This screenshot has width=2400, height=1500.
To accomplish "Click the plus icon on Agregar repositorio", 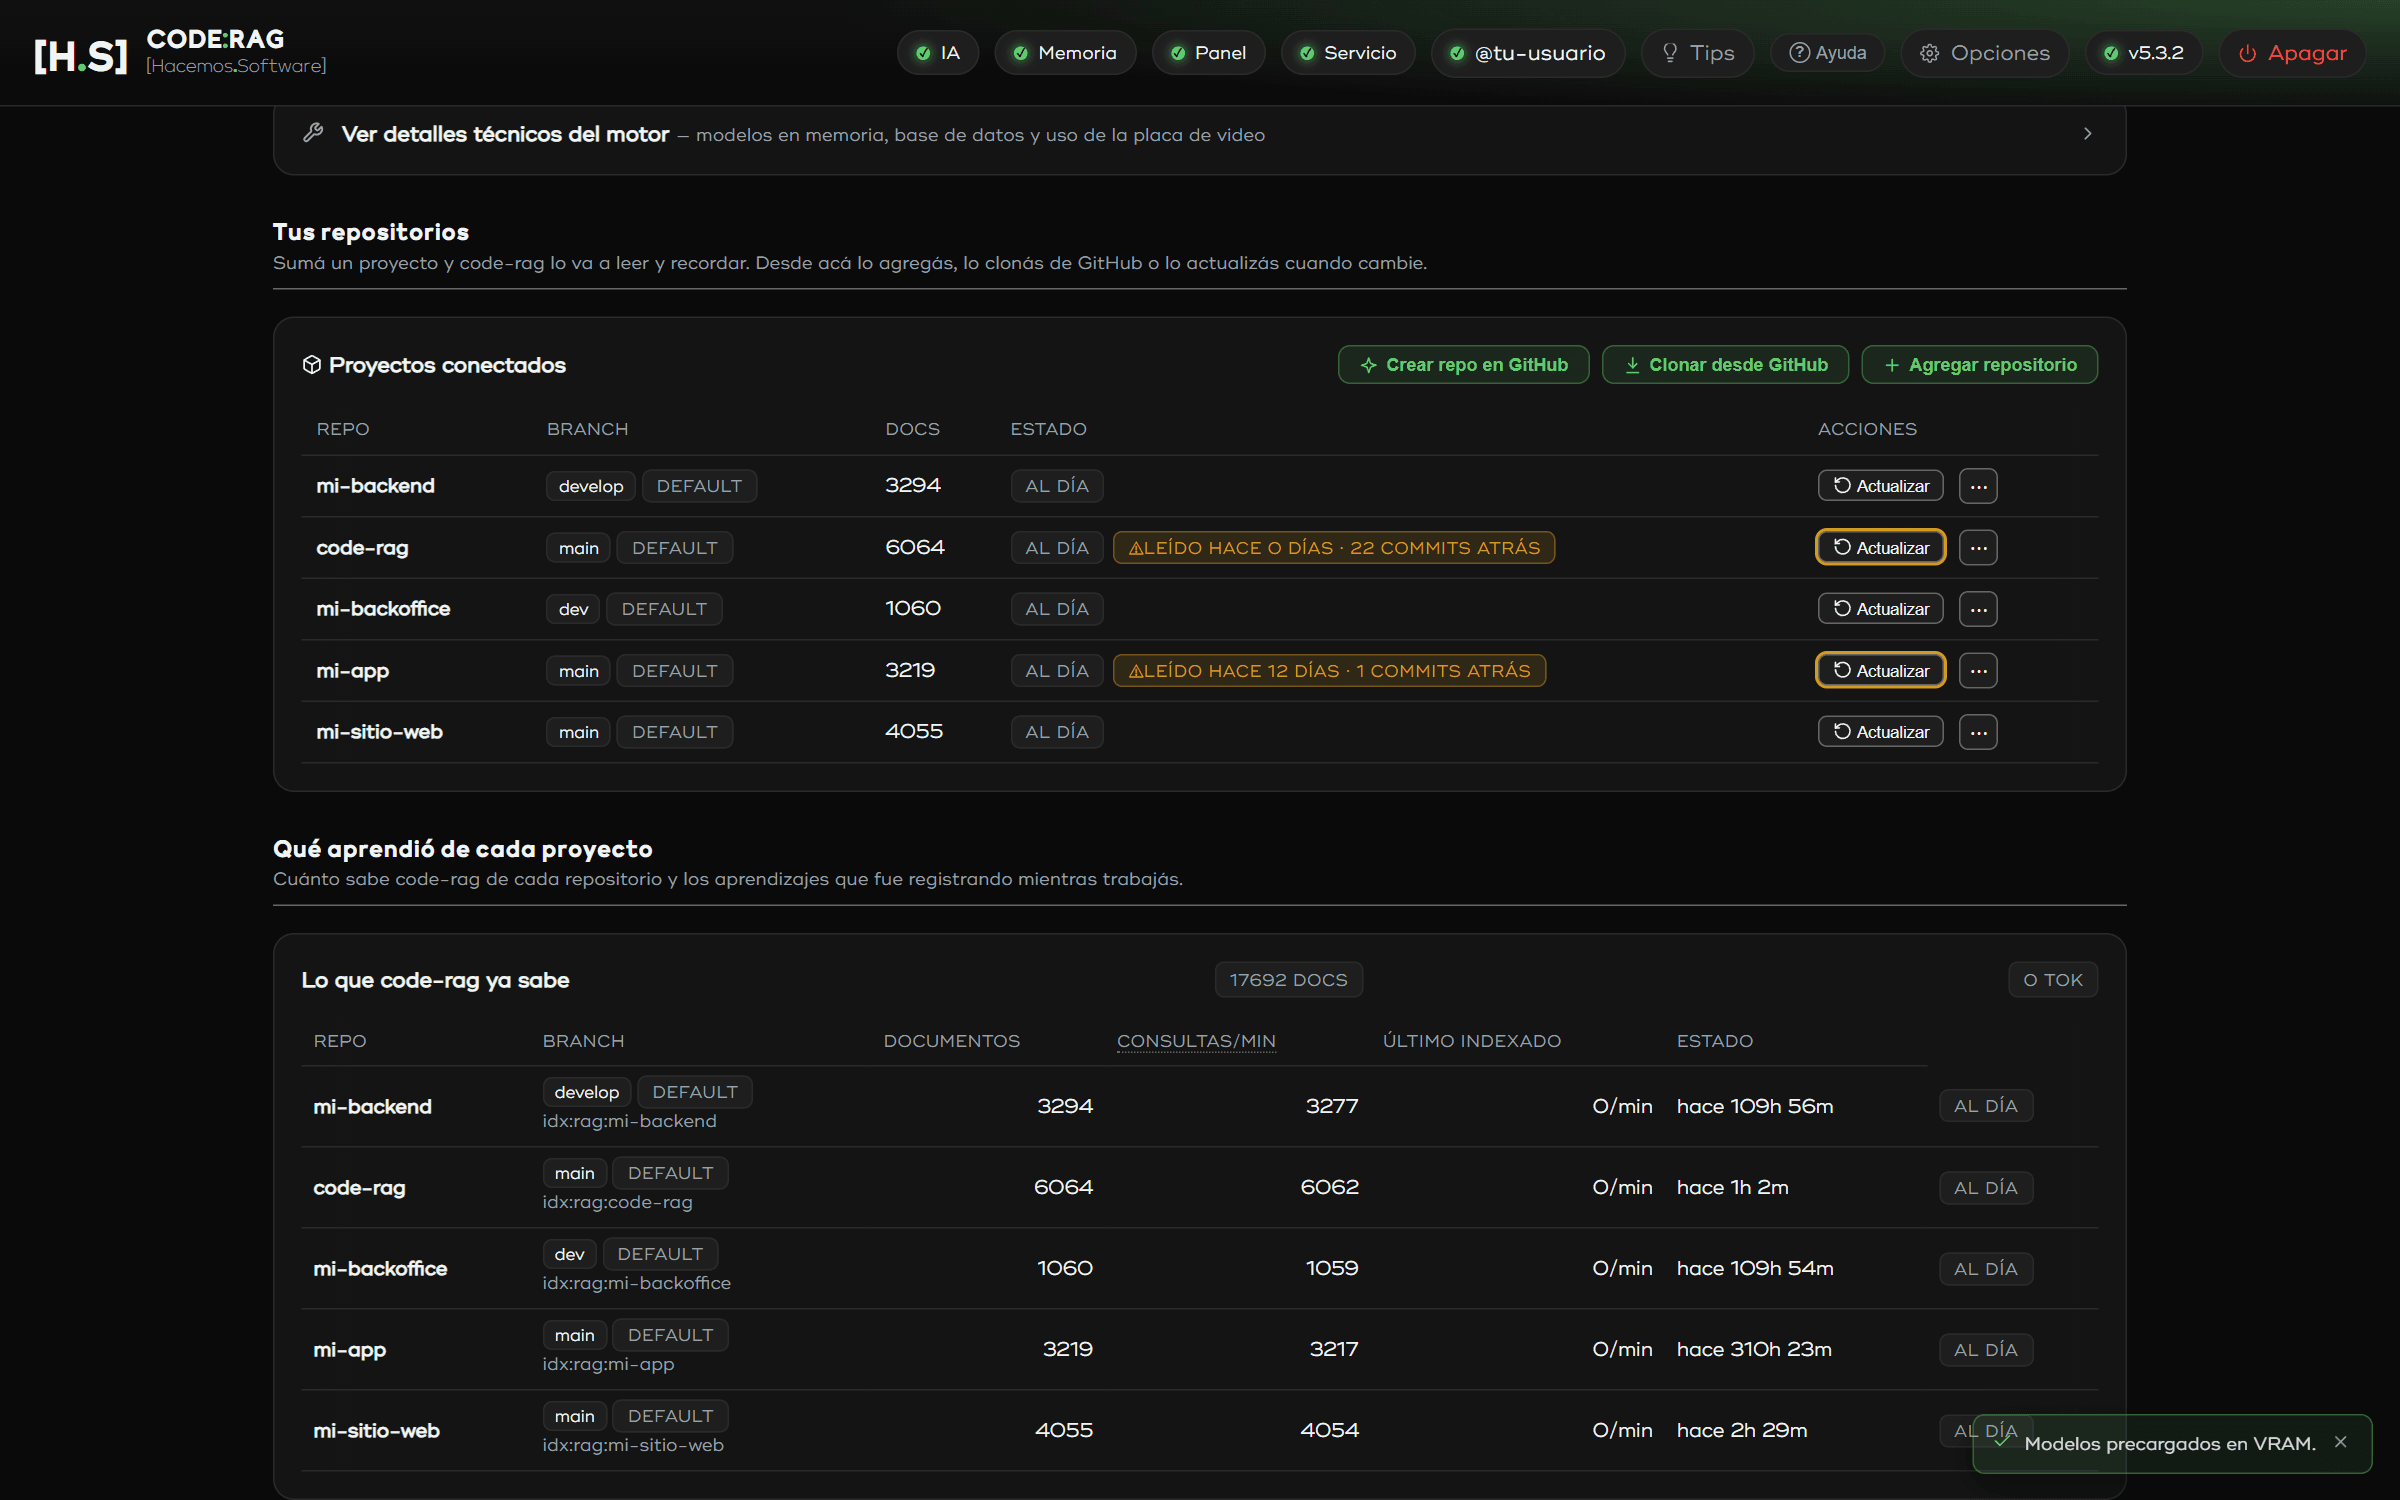I will pos(1891,366).
